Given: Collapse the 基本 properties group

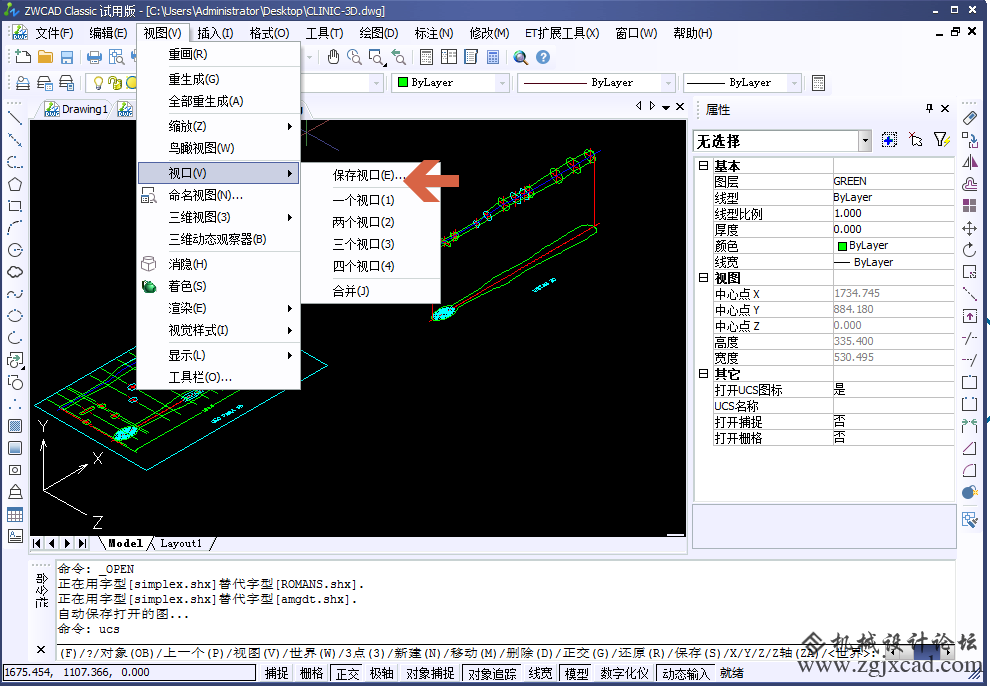Looking at the screenshot, I should click(x=703, y=166).
